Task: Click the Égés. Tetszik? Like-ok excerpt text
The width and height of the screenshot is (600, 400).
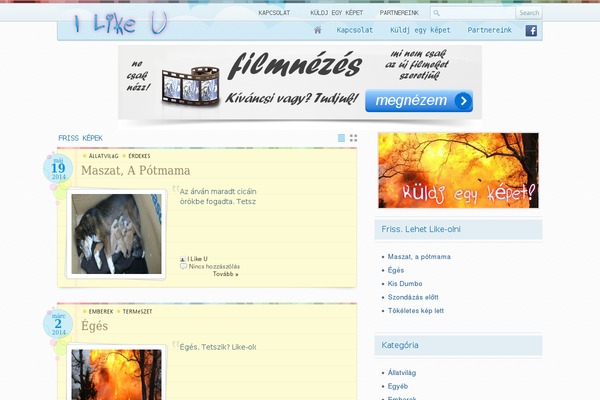Action: coord(218,347)
